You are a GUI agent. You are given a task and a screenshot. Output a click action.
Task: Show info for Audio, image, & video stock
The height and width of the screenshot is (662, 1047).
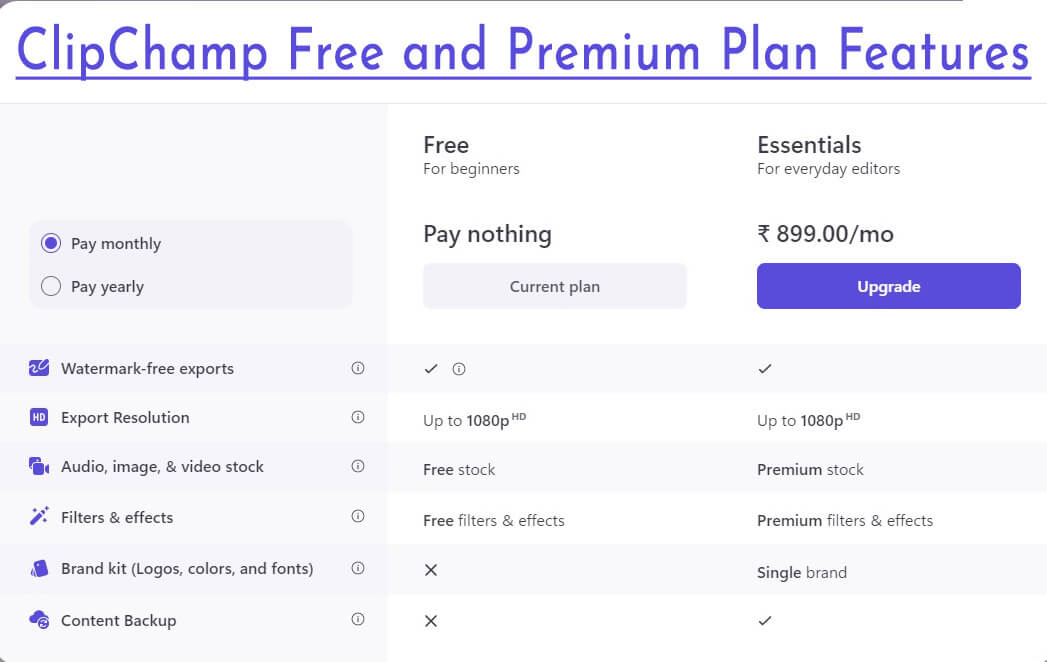358,466
